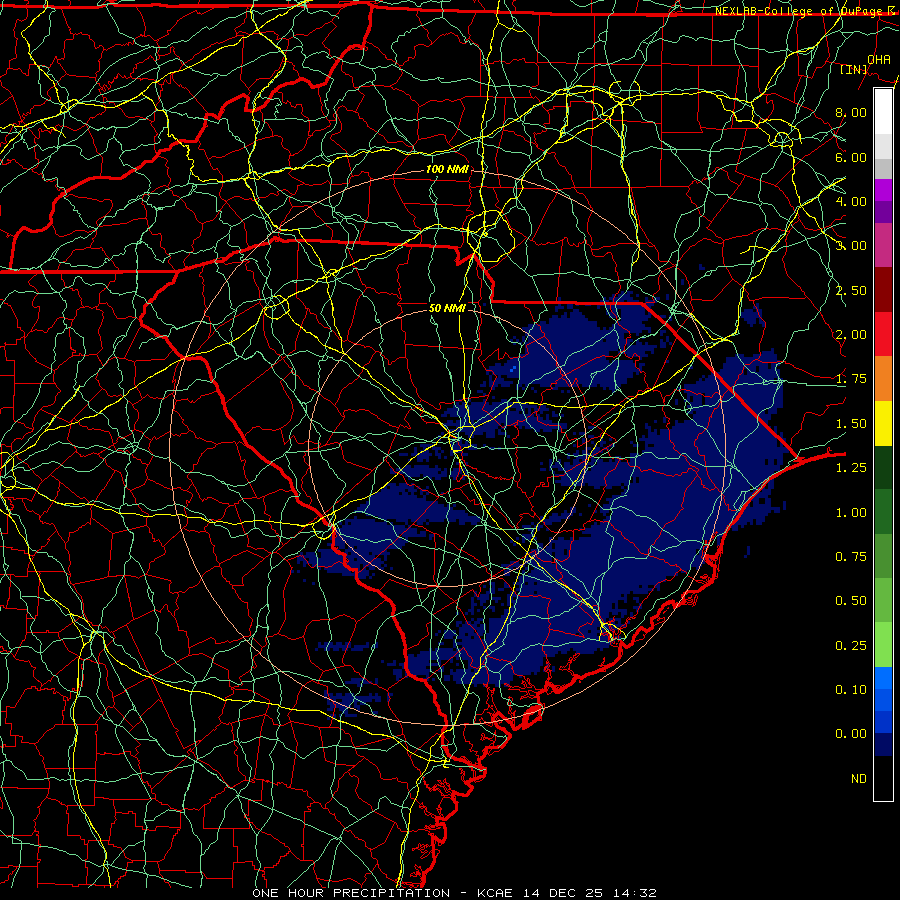Image resolution: width=900 pixels, height=900 pixels.
Task: Pick the light green 0.25 legend color
Action: click(x=883, y=645)
